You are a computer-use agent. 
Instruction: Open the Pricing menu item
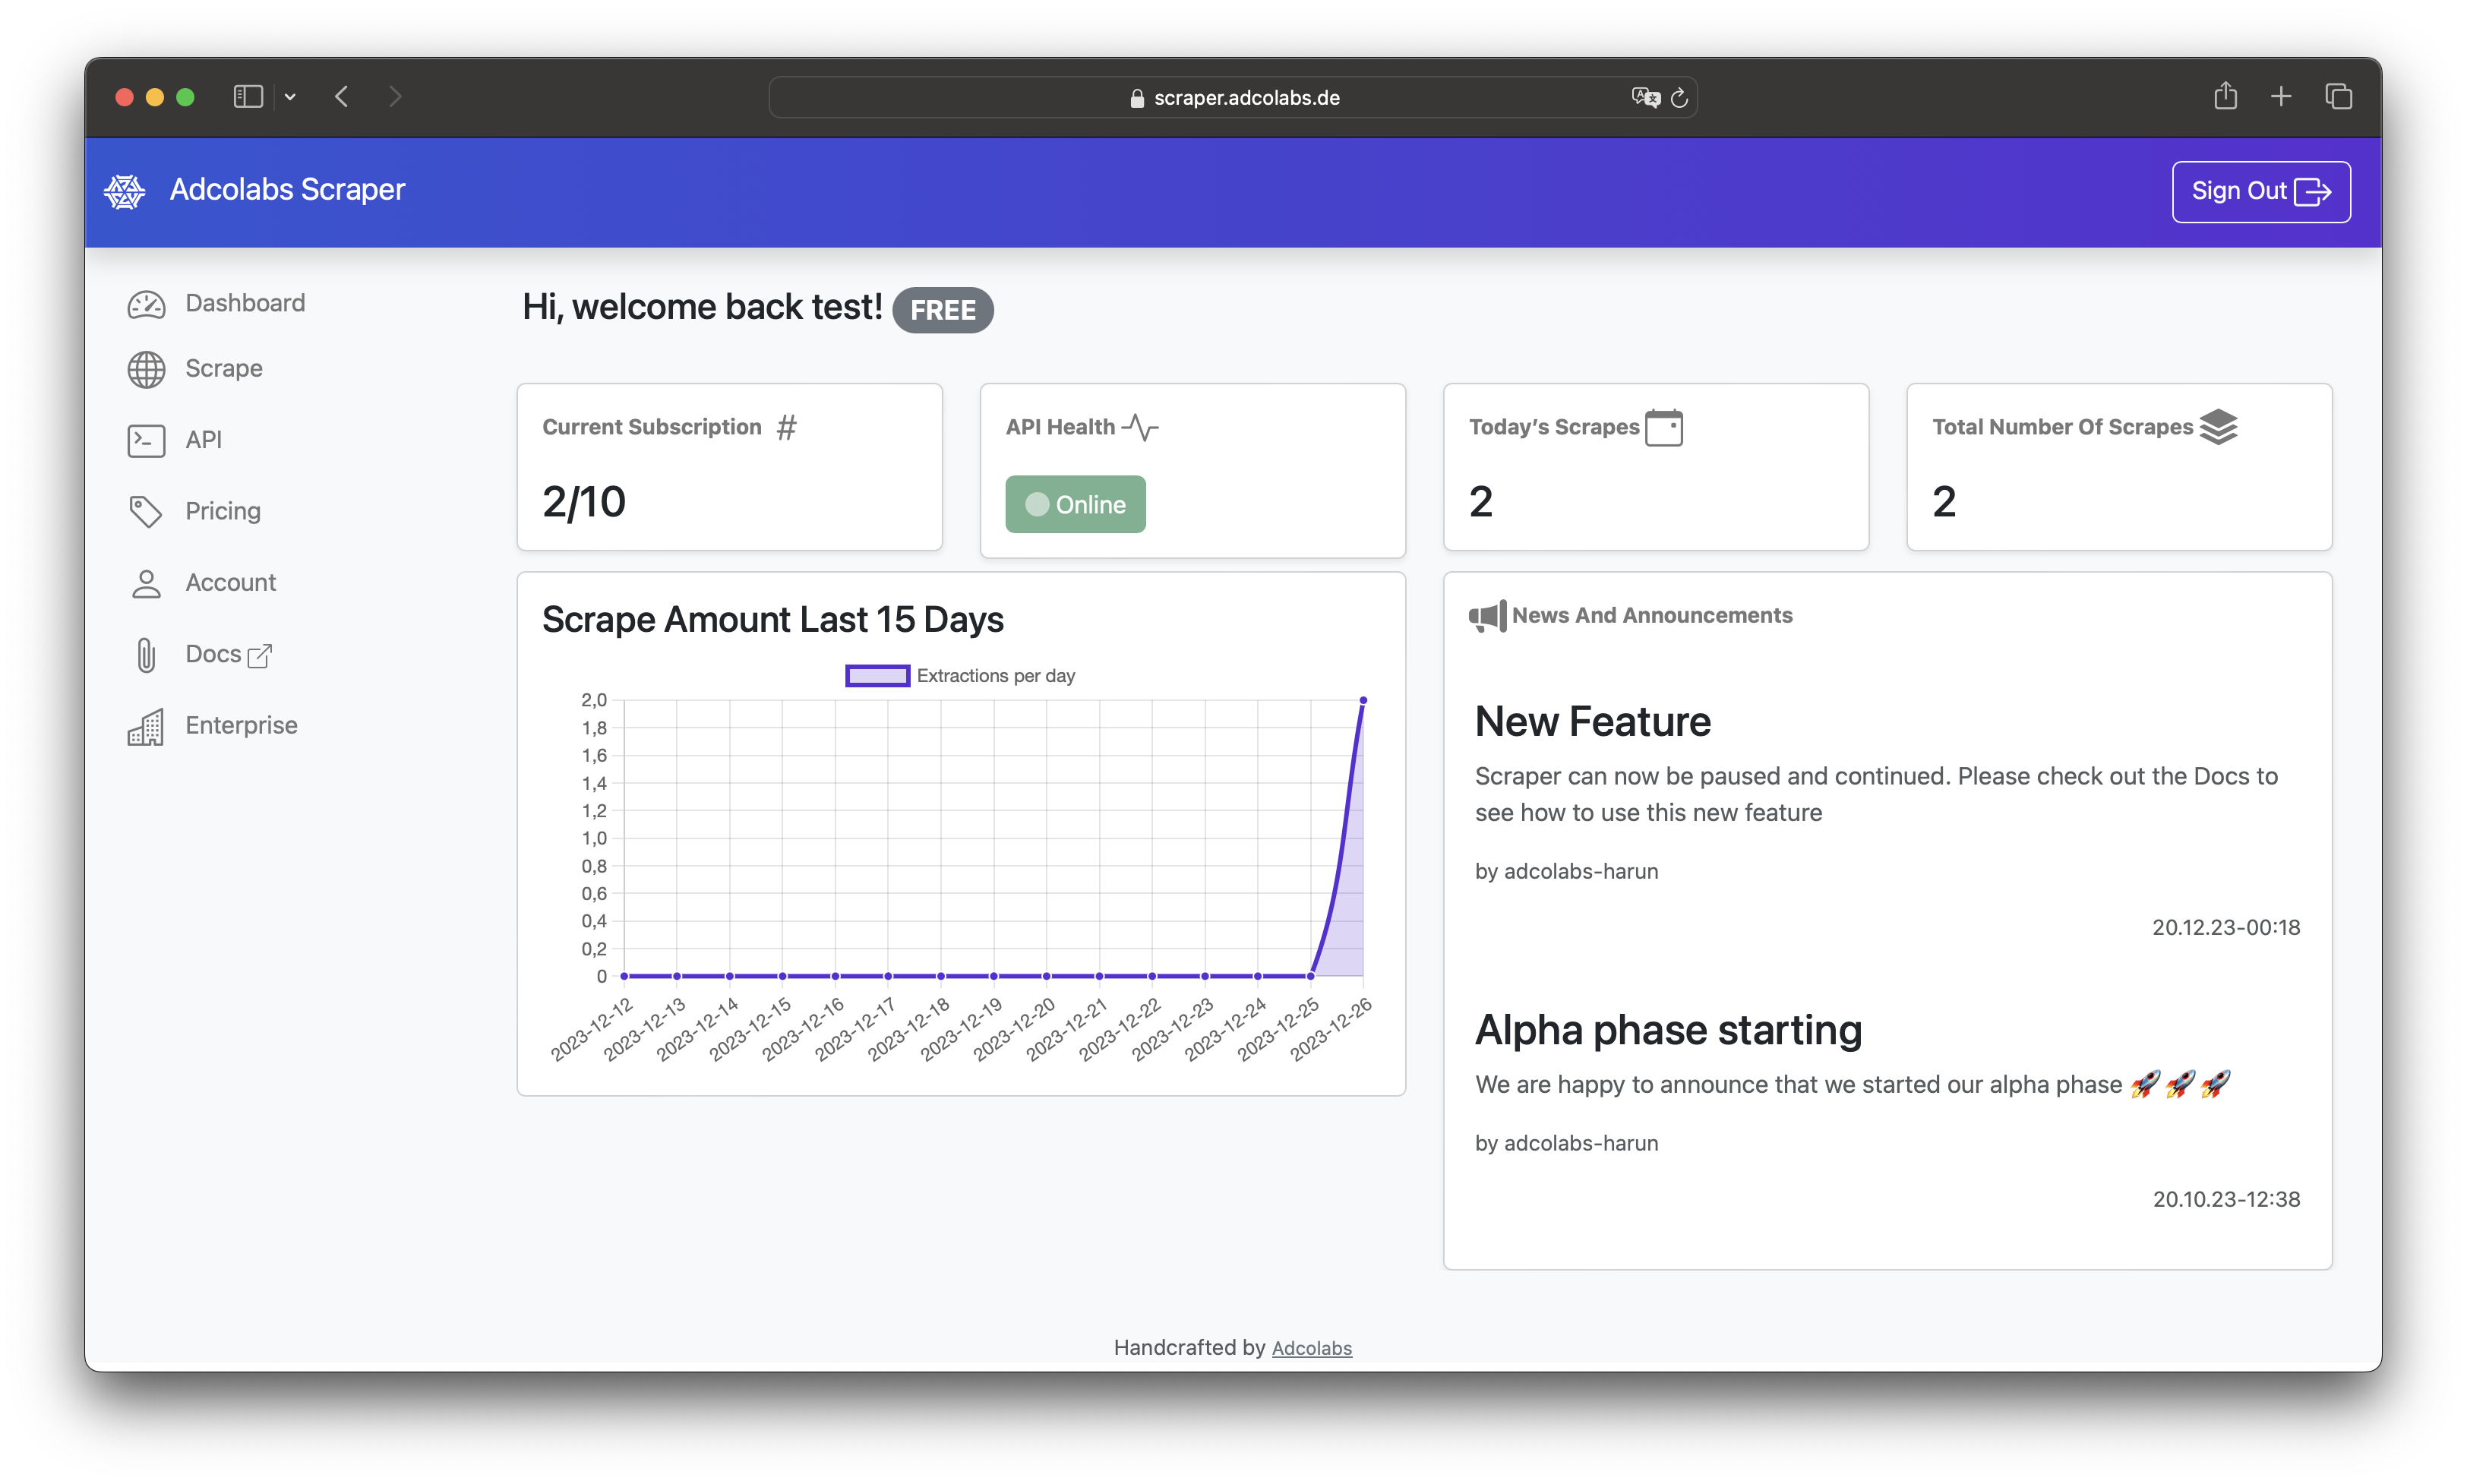pyautogui.click(x=194, y=511)
